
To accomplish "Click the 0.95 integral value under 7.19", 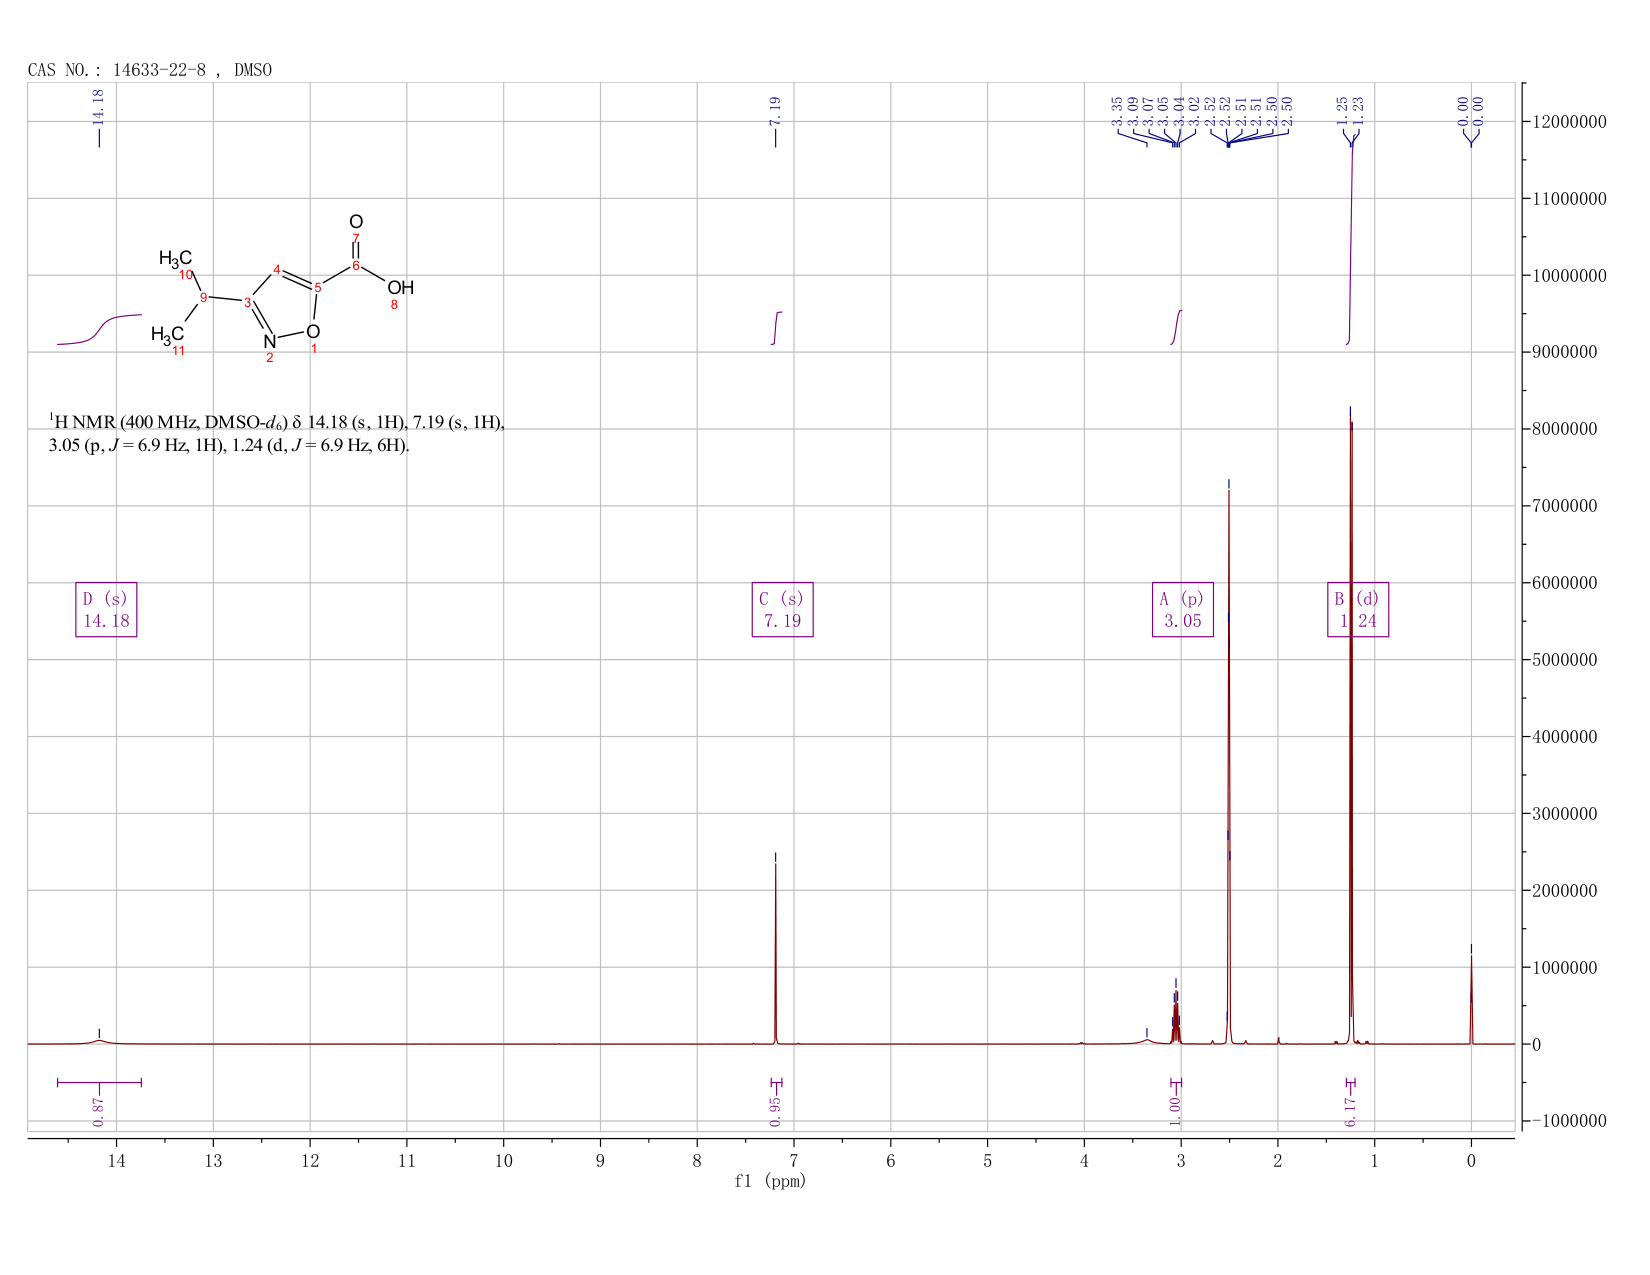I will point(776,1110).
